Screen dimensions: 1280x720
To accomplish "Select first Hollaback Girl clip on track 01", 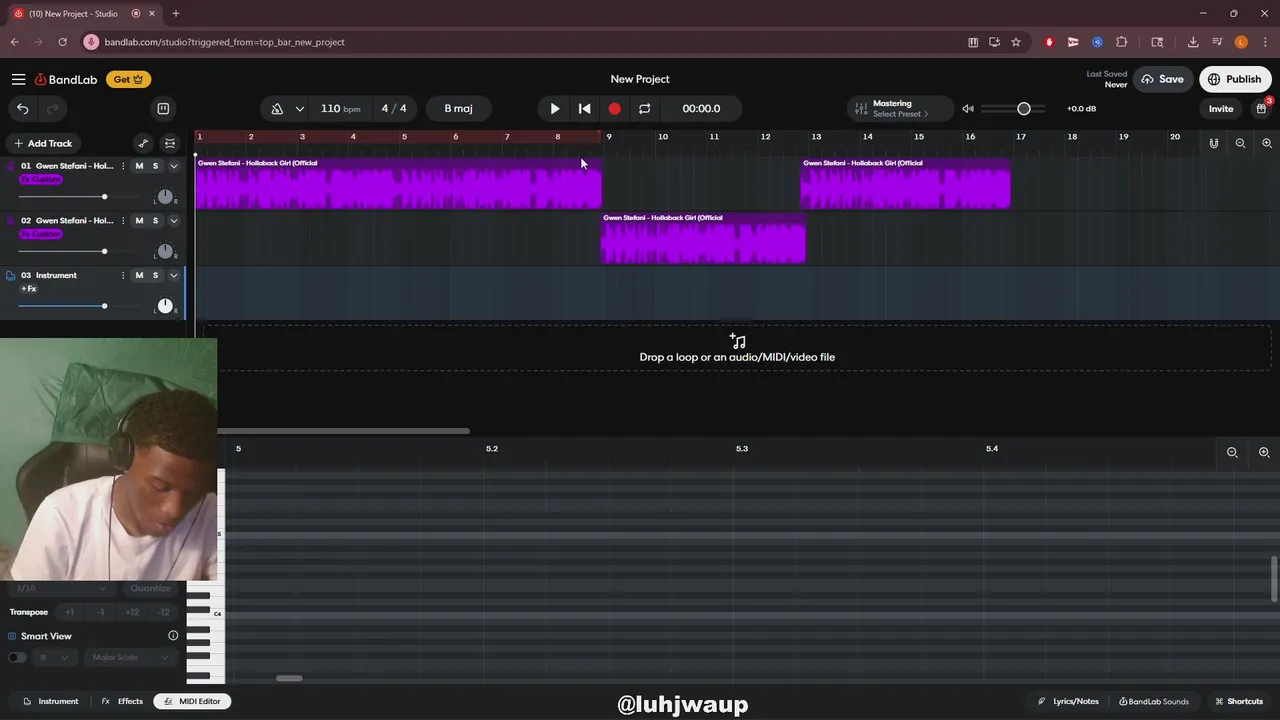I will (x=398, y=183).
